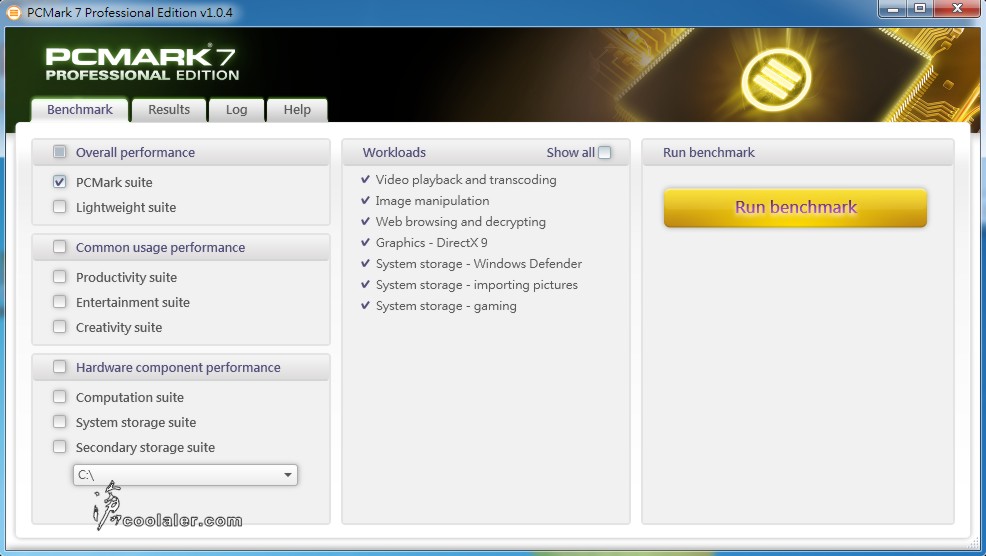
Task: Enable the Lightweight suite checkbox
Action: (x=60, y=206)
